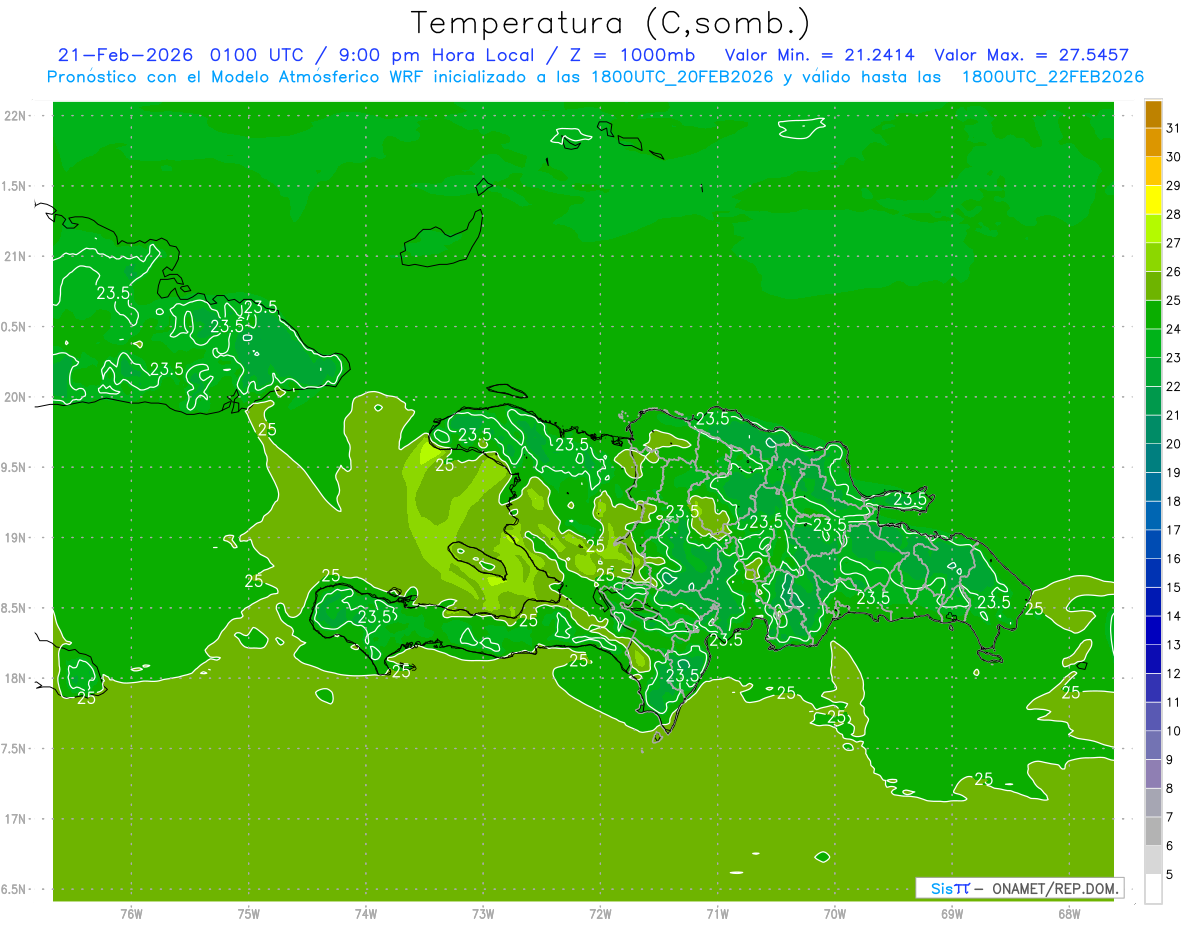Click the 'Sisπ' logo text
Image resolution: width=1200 pixels, height=927 pixels.
click(x=949, y=888)
